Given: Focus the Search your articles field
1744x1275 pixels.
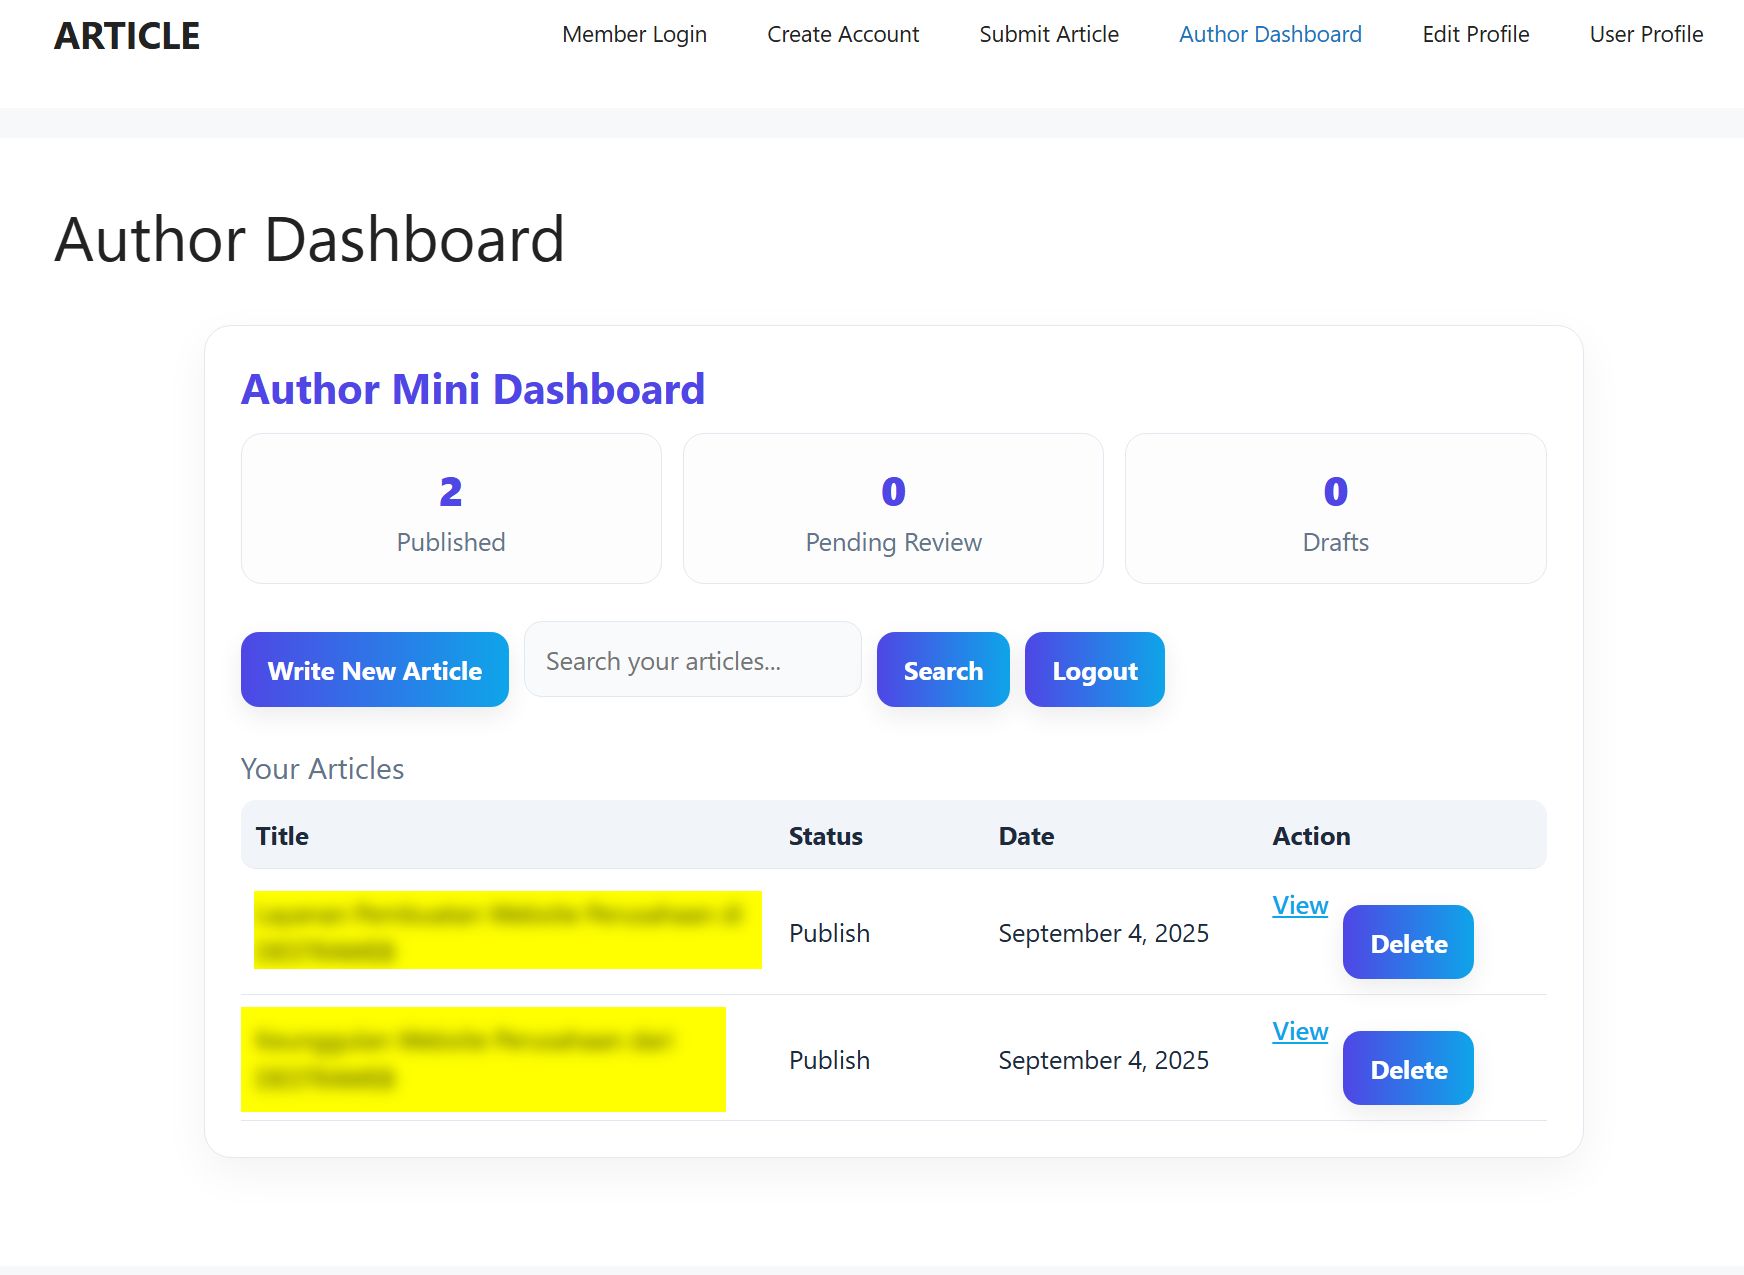Looking at the screenshot, I should pyautogui.click(x=692, y=660).
